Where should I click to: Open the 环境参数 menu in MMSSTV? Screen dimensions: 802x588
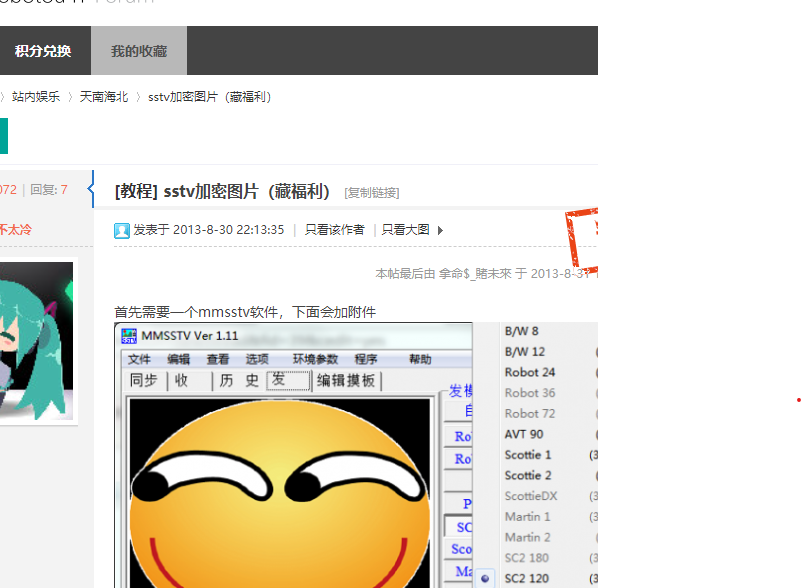point(316,359)
